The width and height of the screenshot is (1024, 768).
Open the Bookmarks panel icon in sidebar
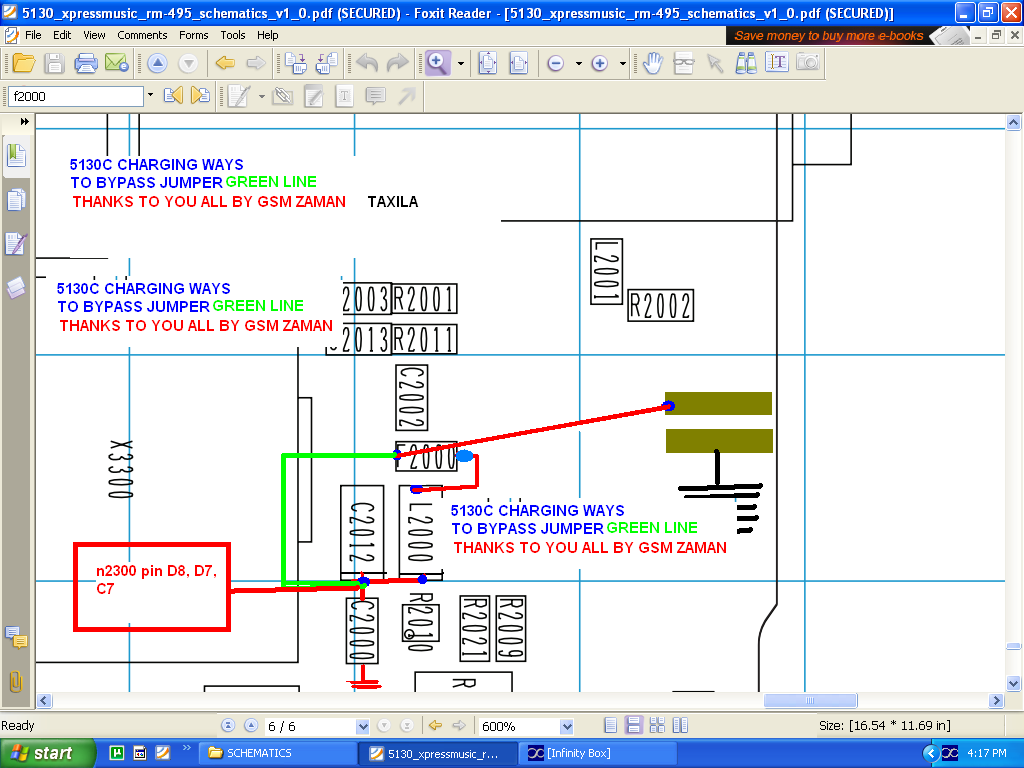[x=16, y=156]
